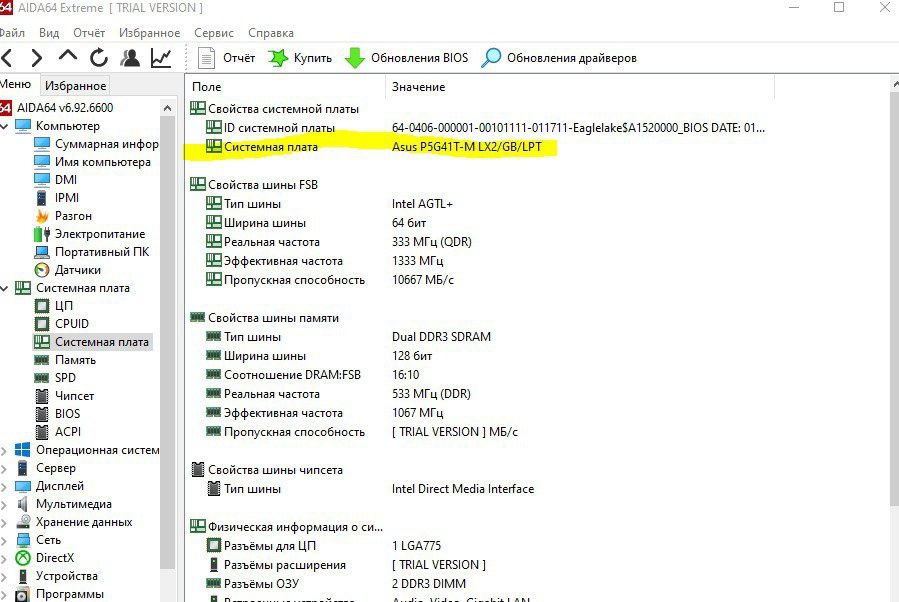The image size is (899, 602).
Task: Click the Мультимедиа speaker icon
Action: (x=22, y=504)
